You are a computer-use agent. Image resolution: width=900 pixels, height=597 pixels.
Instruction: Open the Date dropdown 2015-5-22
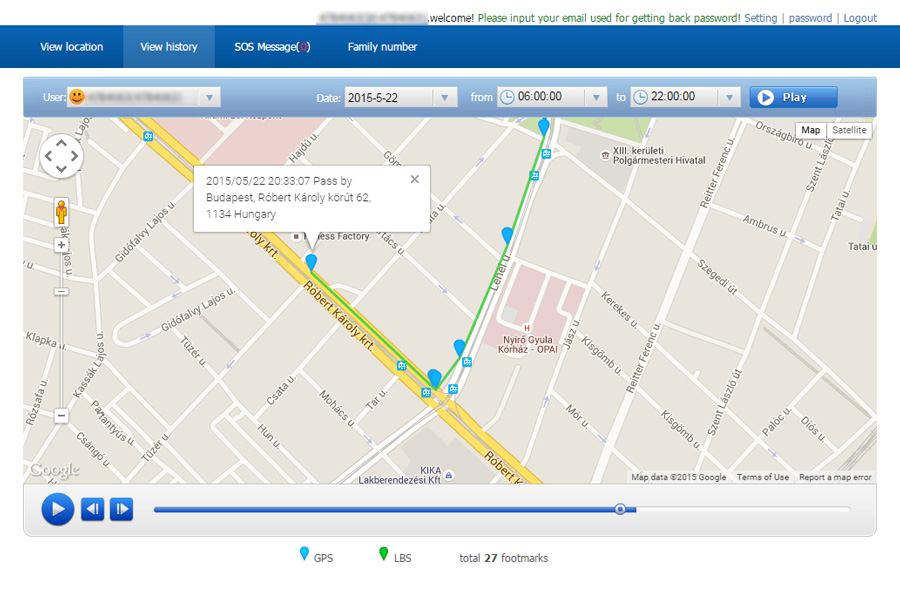click(x=445, y=97)
